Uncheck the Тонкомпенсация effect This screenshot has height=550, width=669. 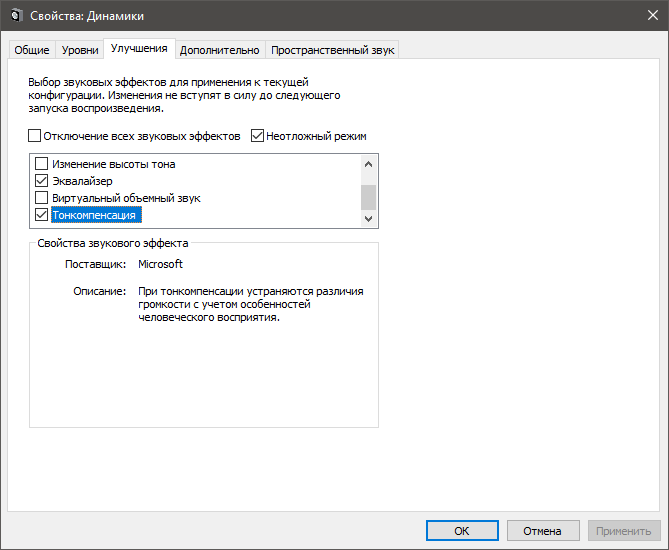click(42, 215)
